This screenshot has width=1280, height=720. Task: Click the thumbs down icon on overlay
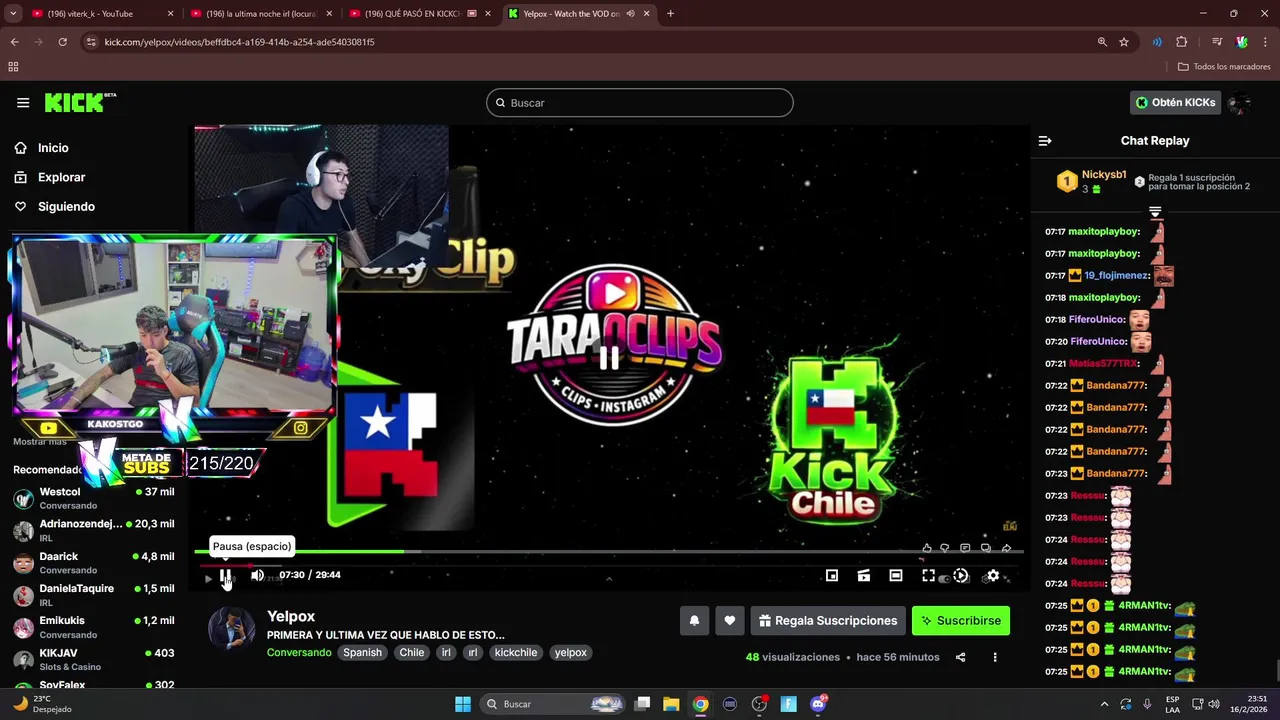[945, 548]
